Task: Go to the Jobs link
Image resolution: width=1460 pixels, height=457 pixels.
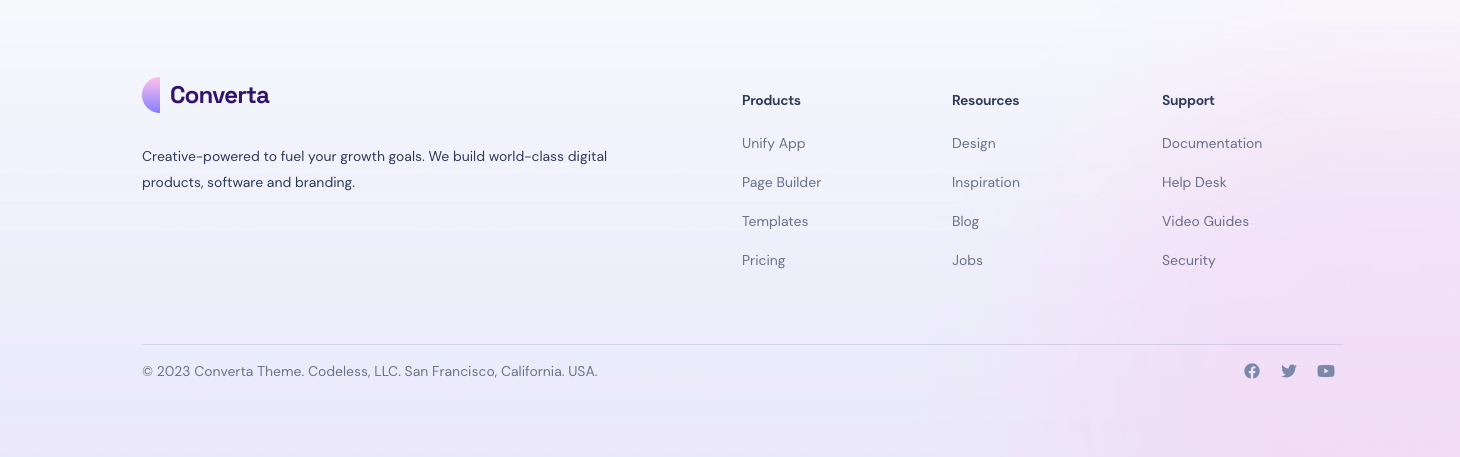Action: point(967,260)
